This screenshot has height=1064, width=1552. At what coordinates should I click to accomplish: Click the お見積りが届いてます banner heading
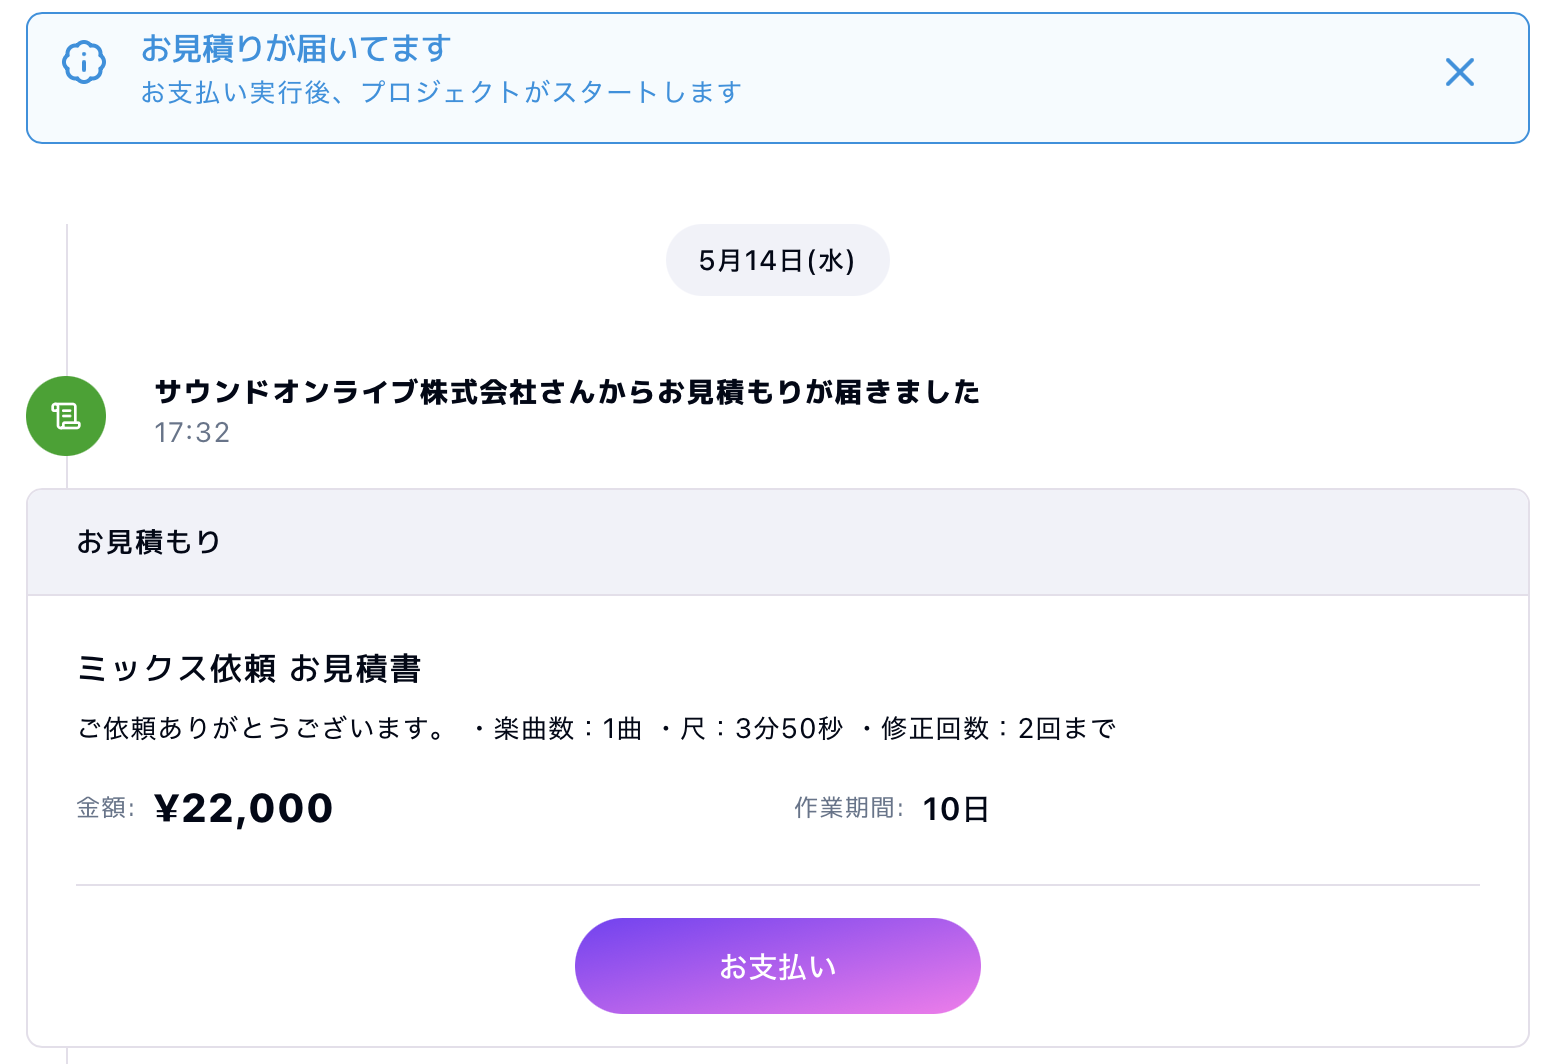click(296, 48)
